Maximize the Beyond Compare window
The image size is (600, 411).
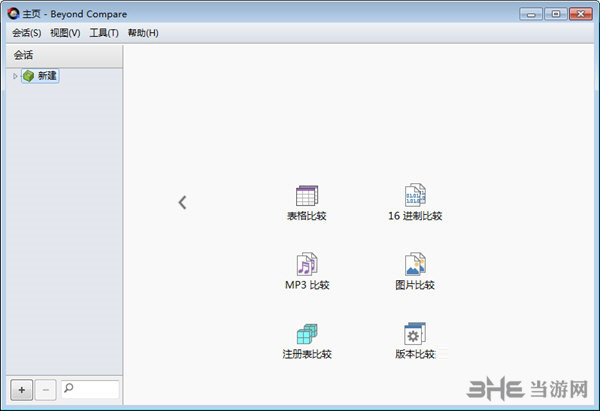pos(556,14)
